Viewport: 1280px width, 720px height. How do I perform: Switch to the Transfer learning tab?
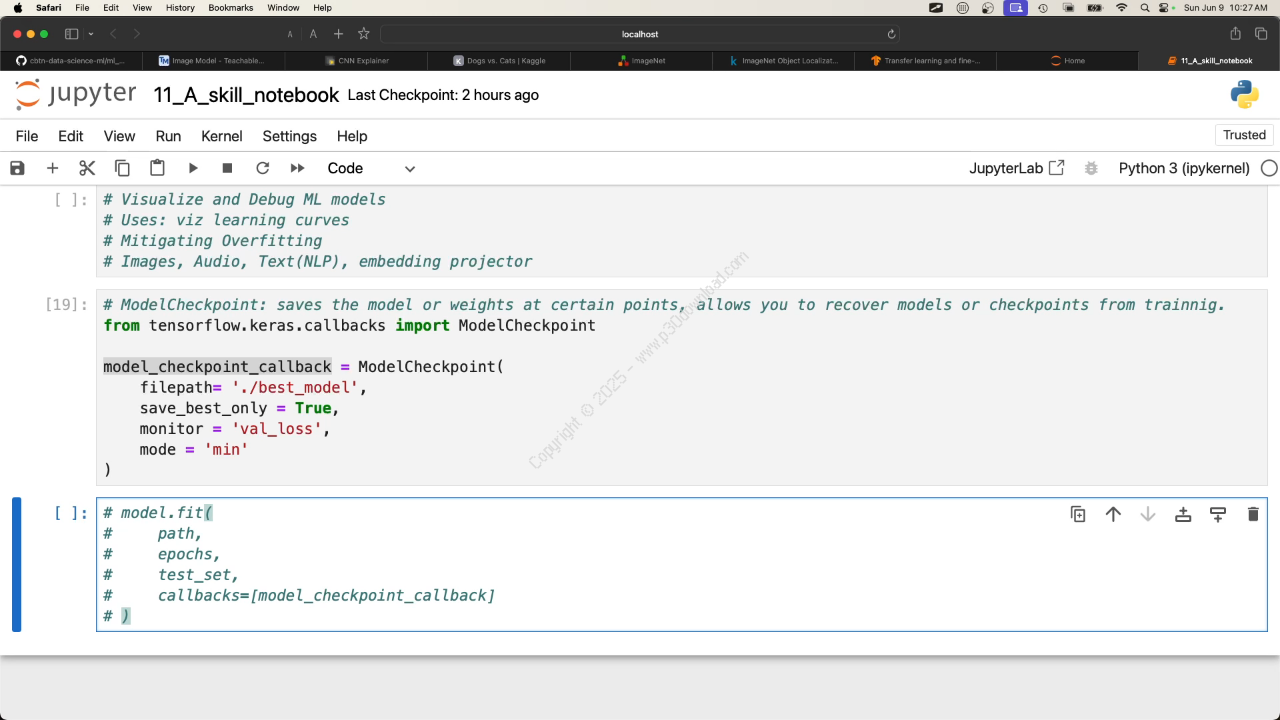click(925, 60)
